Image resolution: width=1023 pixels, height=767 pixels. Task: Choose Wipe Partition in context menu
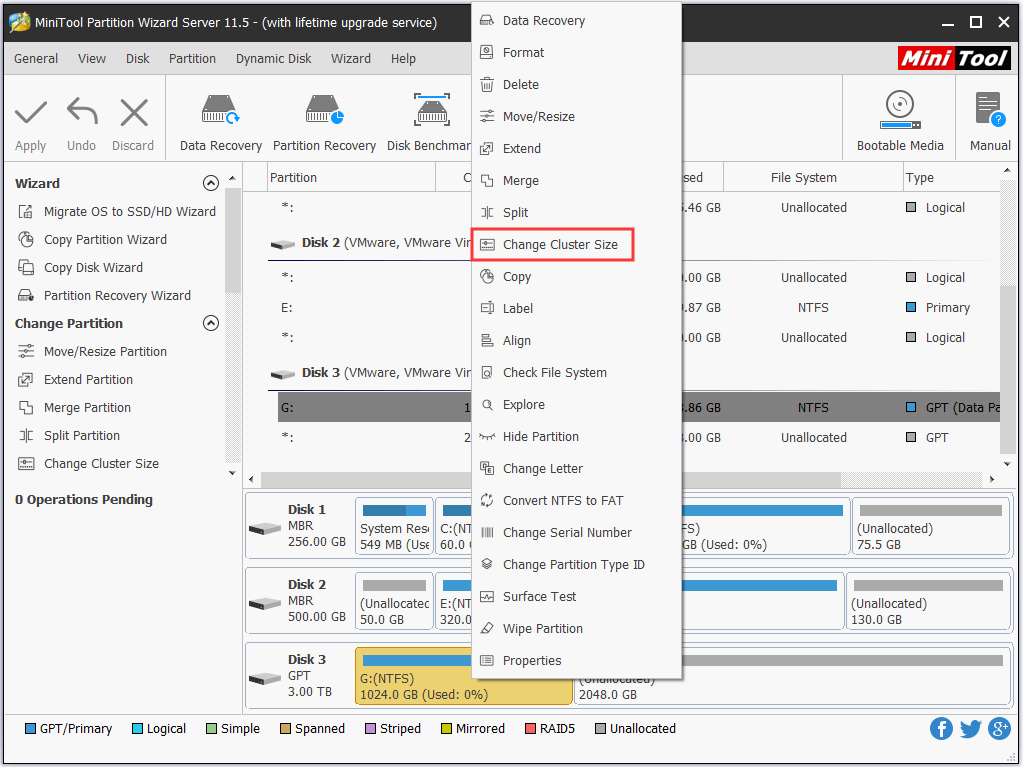pyautogui.click(x=577, y=628)
